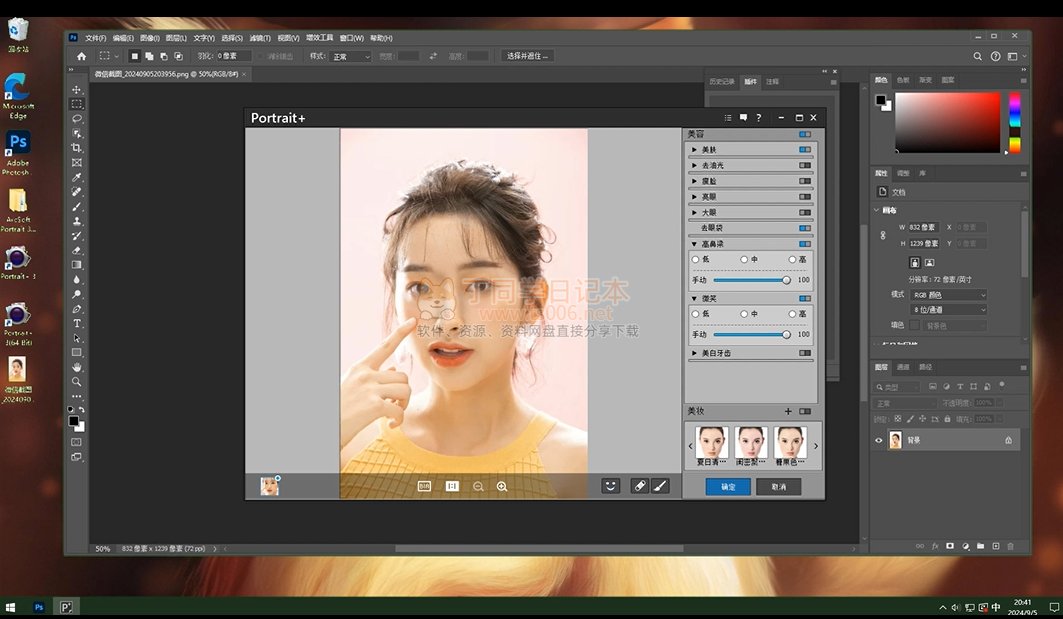The height and width of the screenshot is (619, 1063).
Task: Select 中 radio option under 高鼻梁
Action: 744,260
